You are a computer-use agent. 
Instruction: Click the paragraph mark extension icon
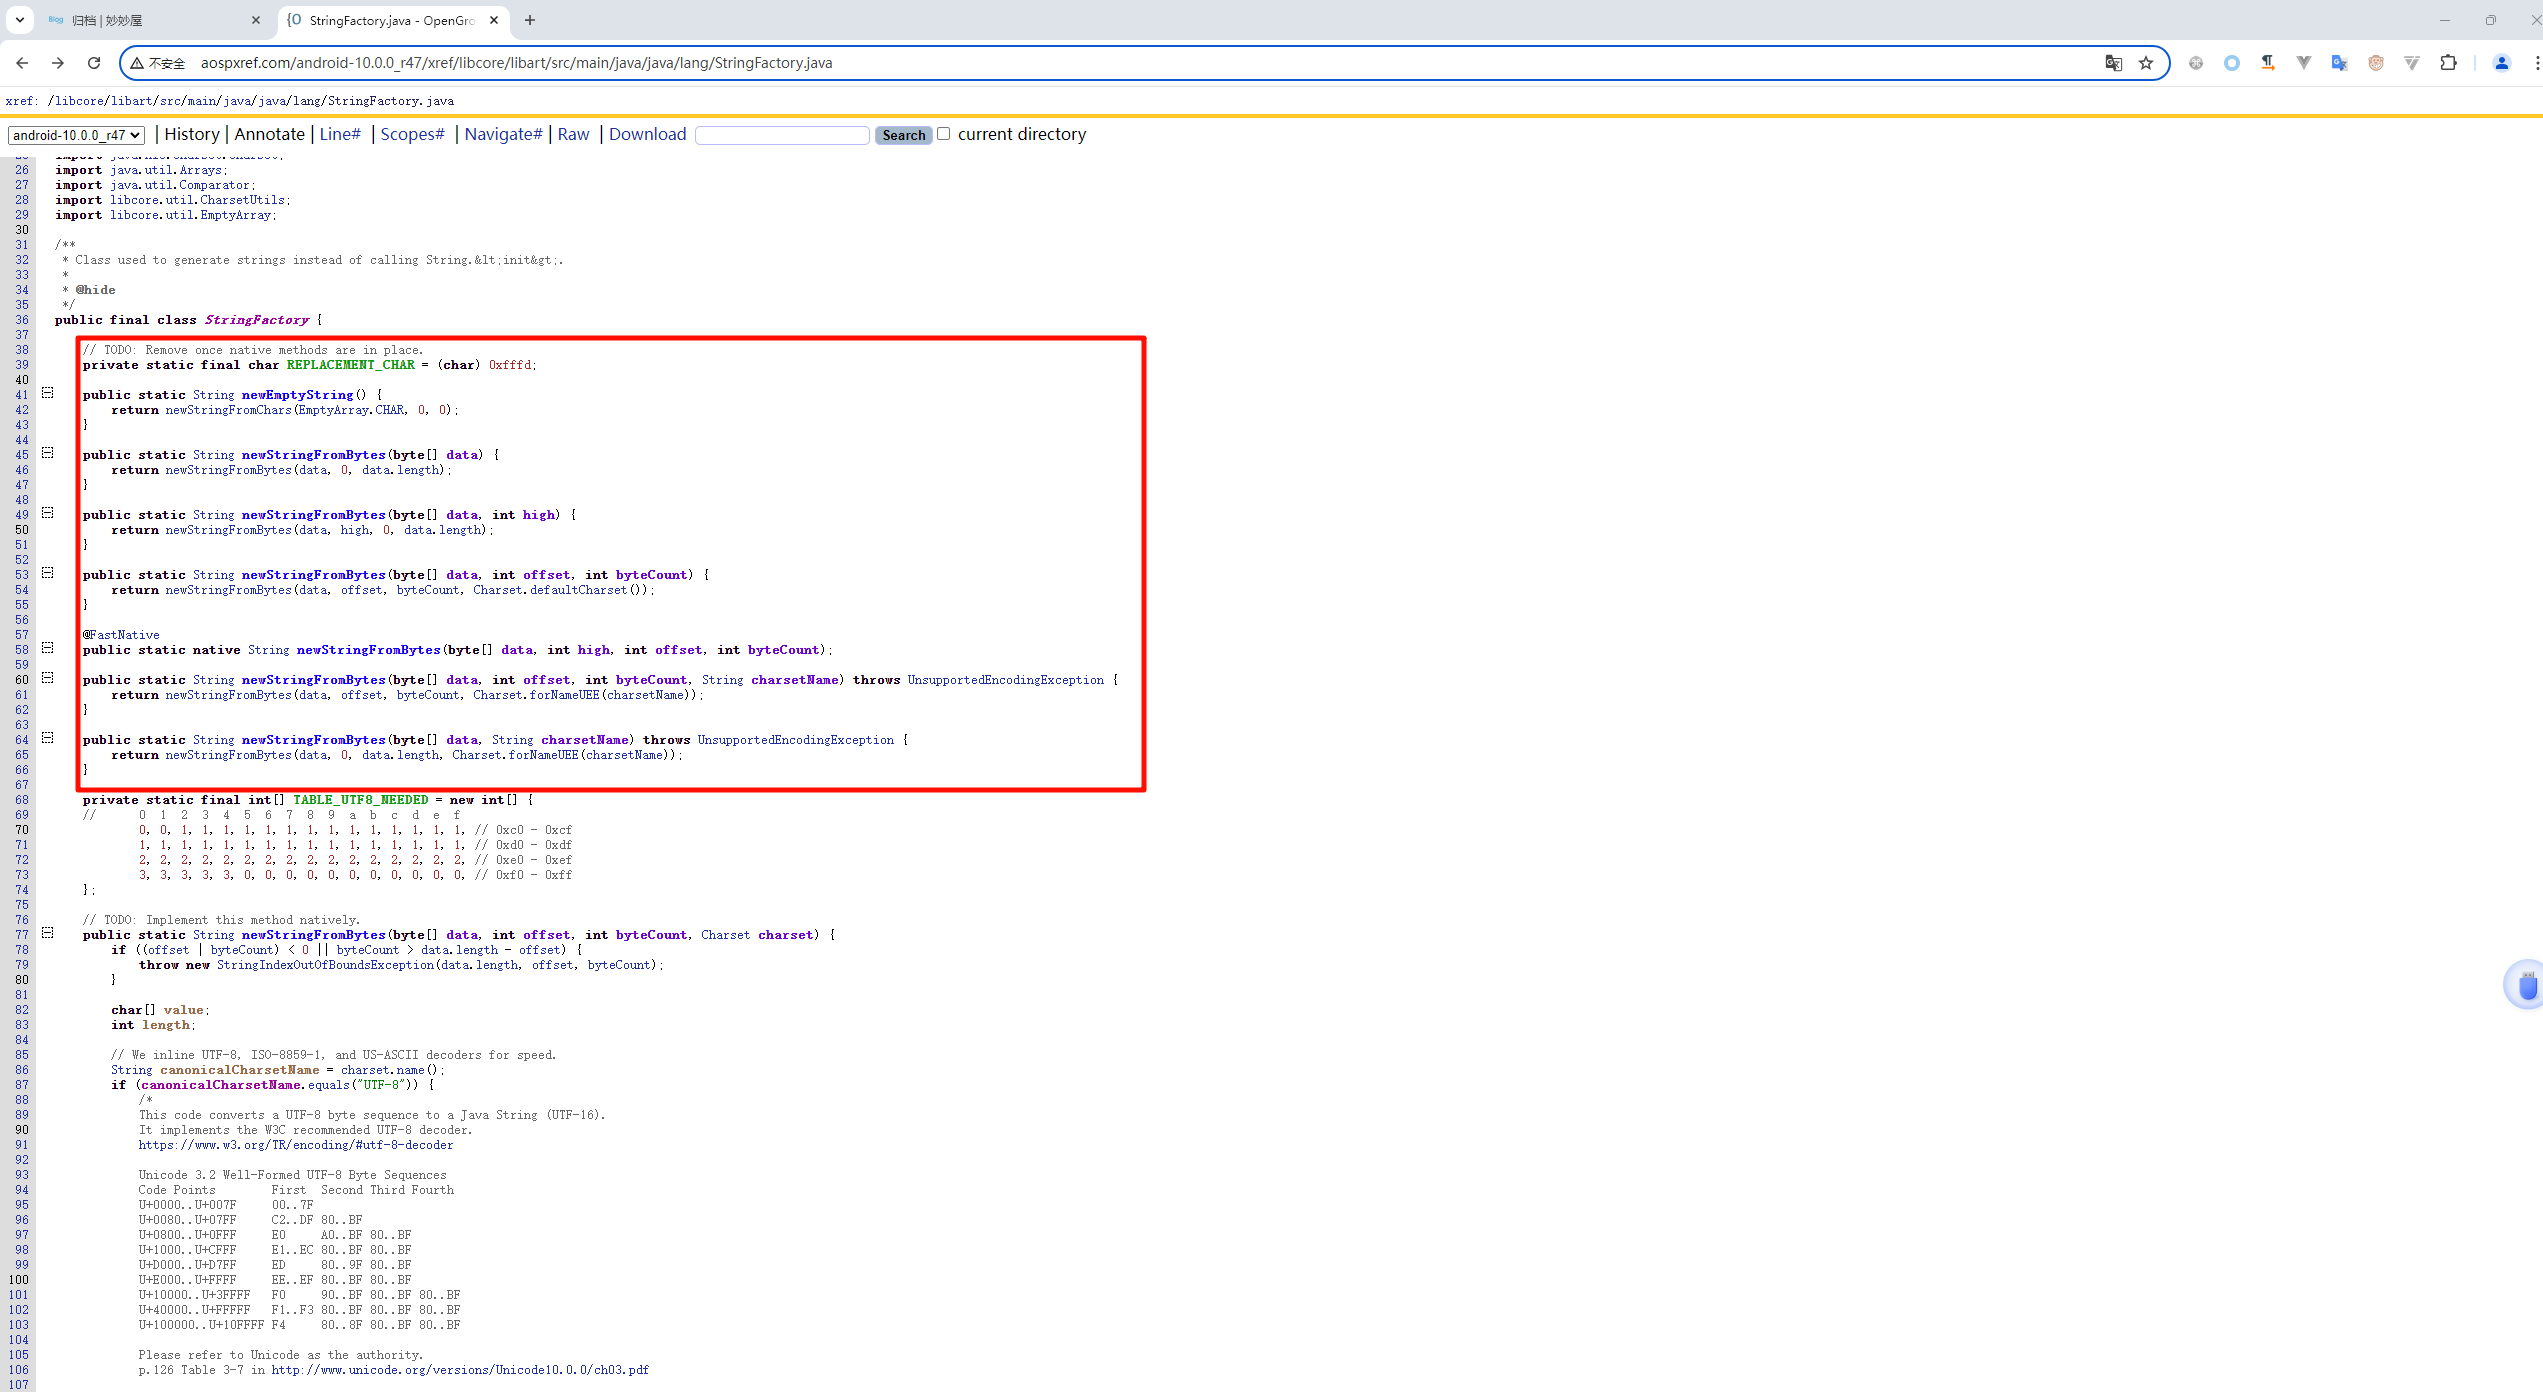click(2268, 63)
